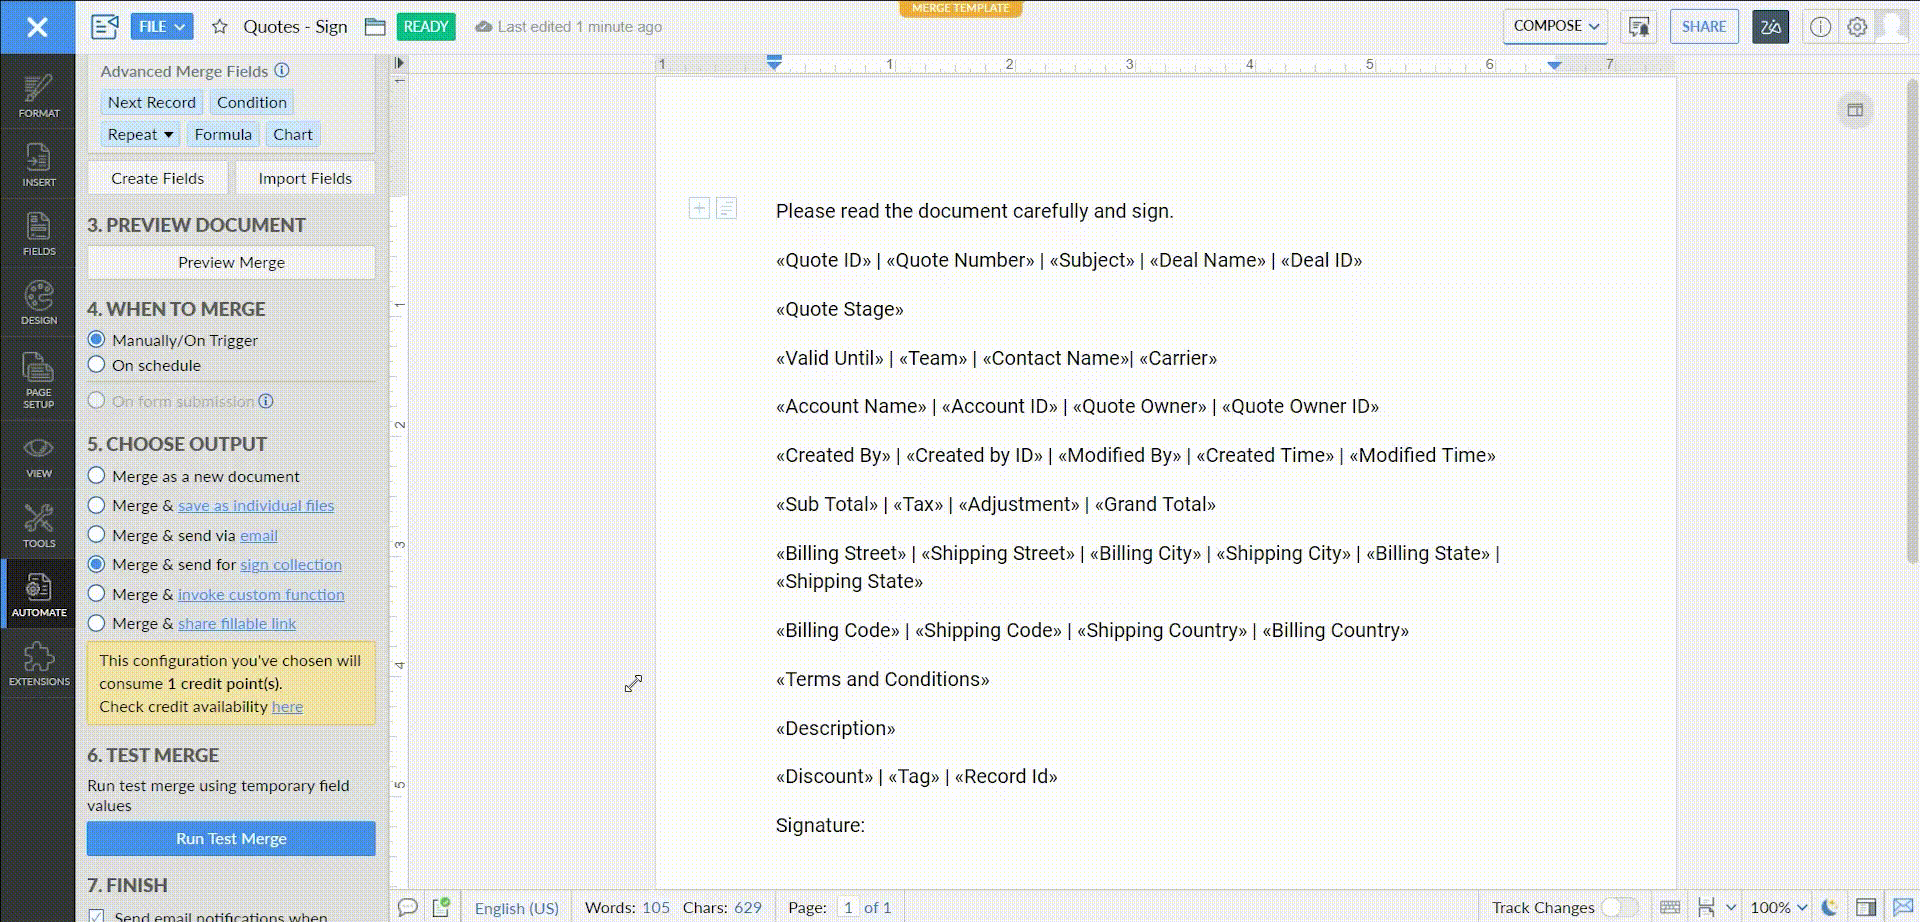Open the Page Setup panel
The image size is (1920, 922).
tap(38, 380)
